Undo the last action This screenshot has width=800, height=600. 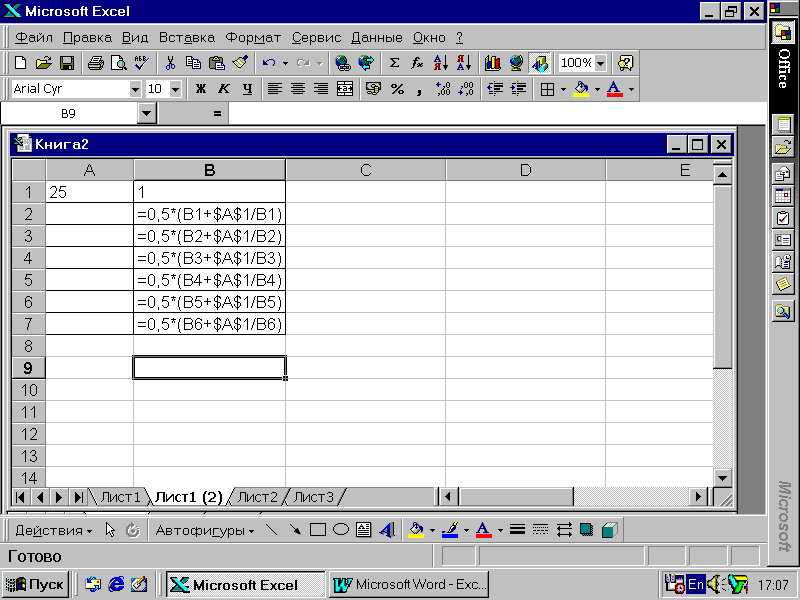click(x=268, y=63)
